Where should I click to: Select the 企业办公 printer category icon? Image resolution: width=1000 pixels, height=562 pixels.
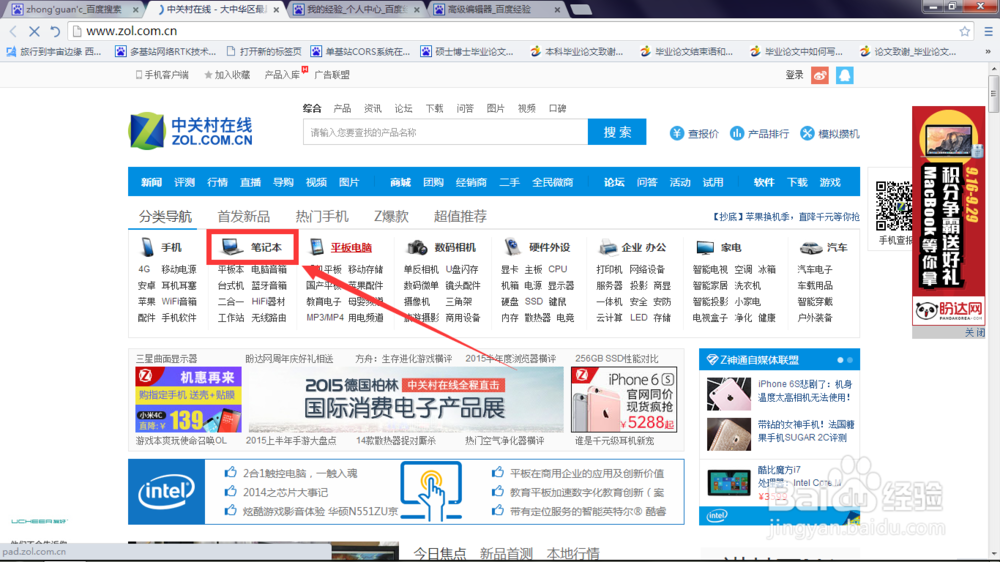(608, 247)
